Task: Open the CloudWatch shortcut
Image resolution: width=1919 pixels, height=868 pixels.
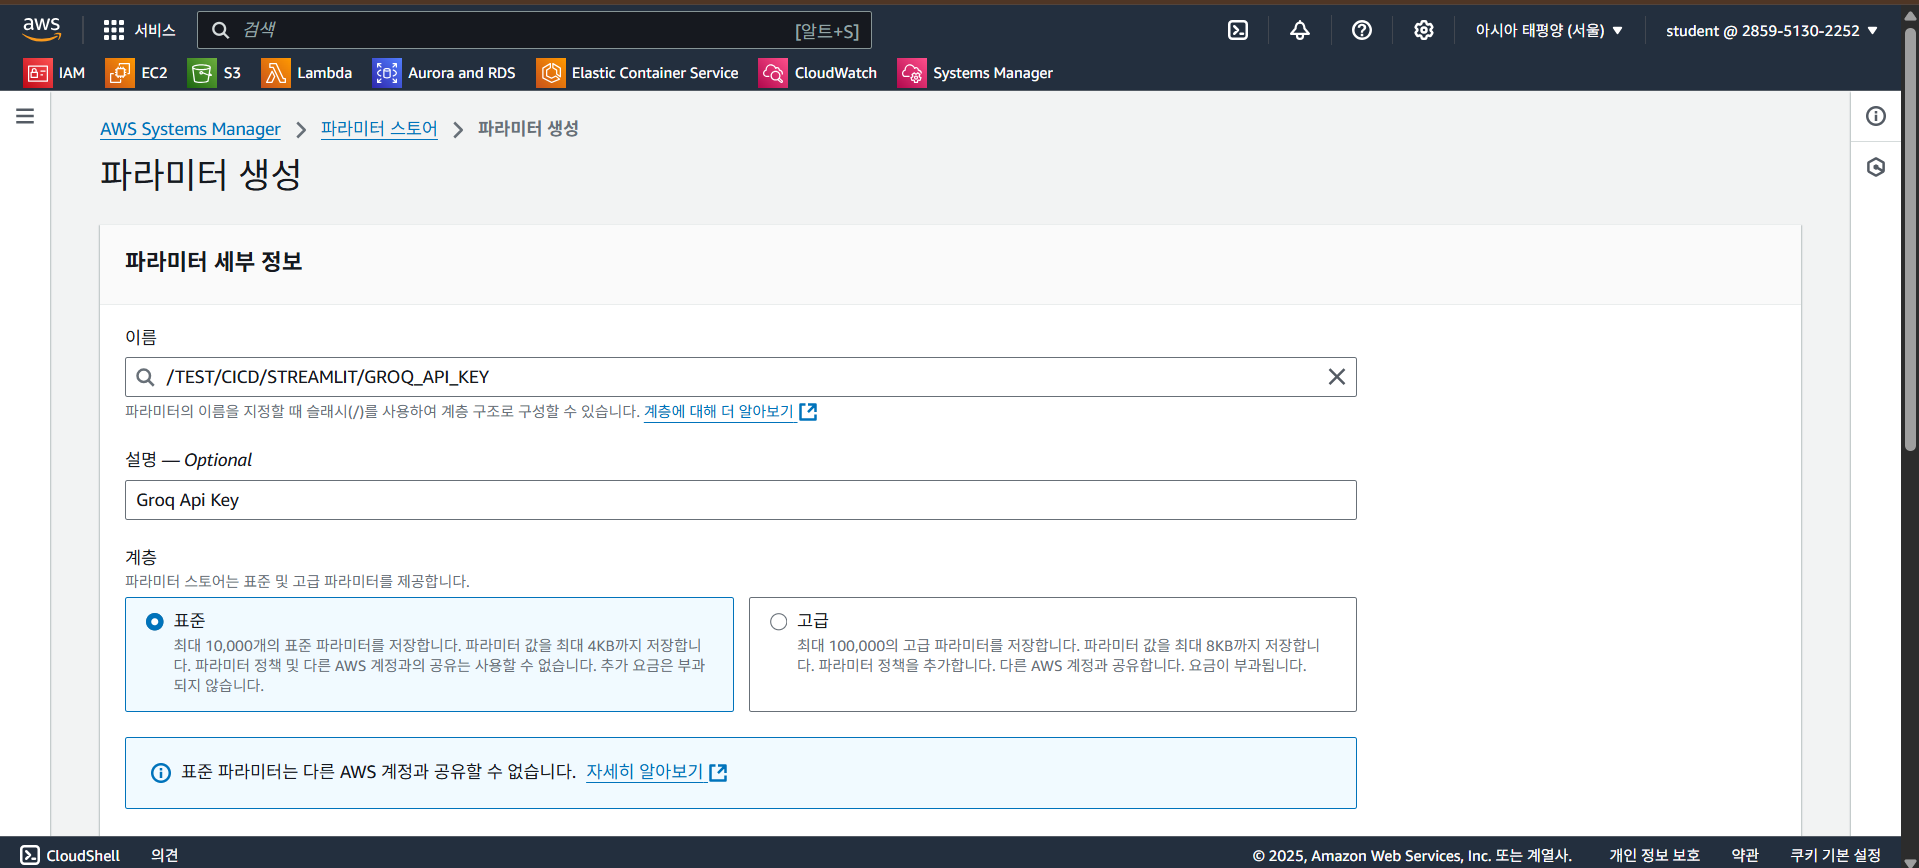Action: click(x=818, y=73)
